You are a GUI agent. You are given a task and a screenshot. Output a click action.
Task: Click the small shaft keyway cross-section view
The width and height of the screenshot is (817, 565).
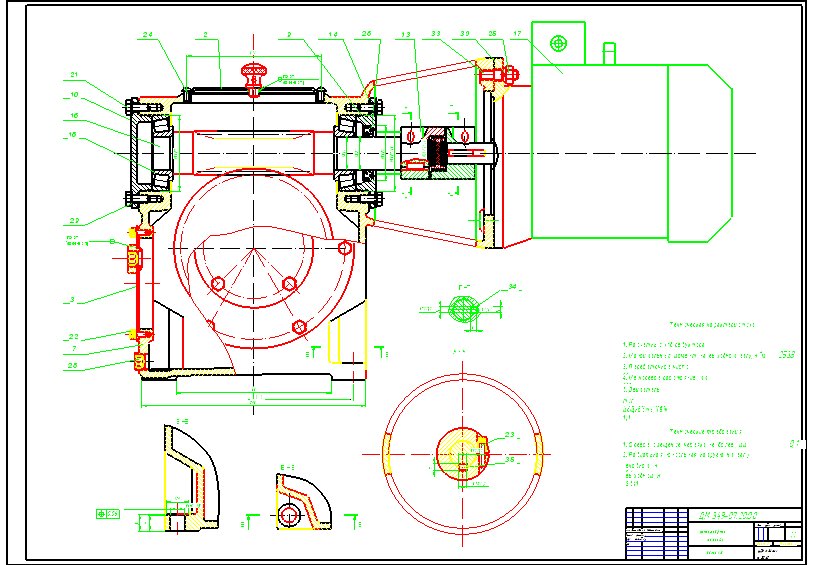[x=462, y=310]
